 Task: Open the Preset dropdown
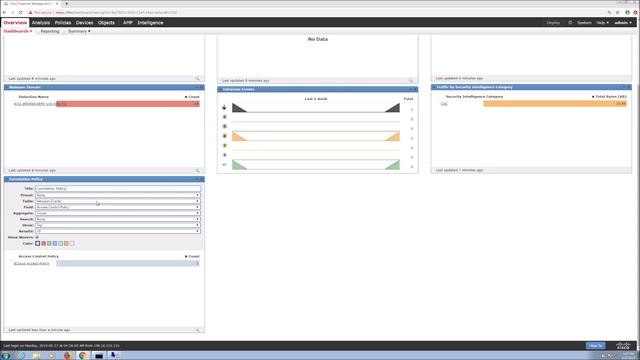point(118,195)
